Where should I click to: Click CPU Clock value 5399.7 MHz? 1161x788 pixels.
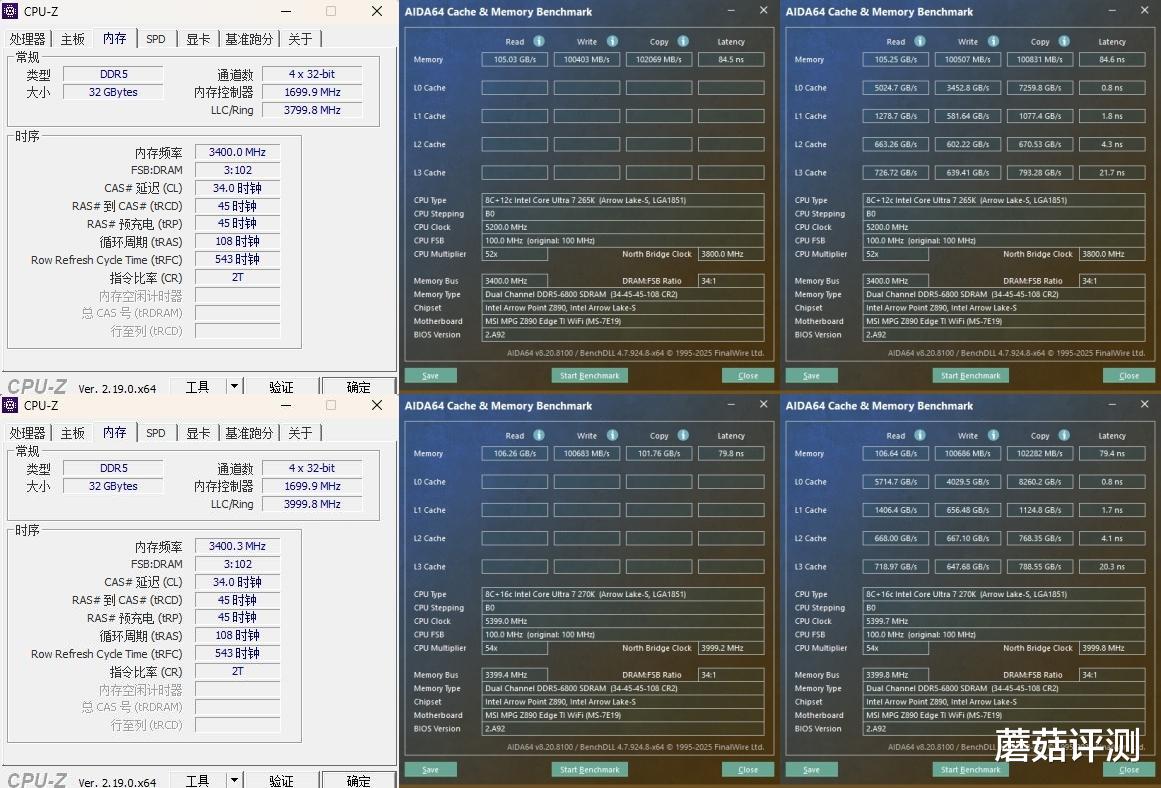point(1005,621)
